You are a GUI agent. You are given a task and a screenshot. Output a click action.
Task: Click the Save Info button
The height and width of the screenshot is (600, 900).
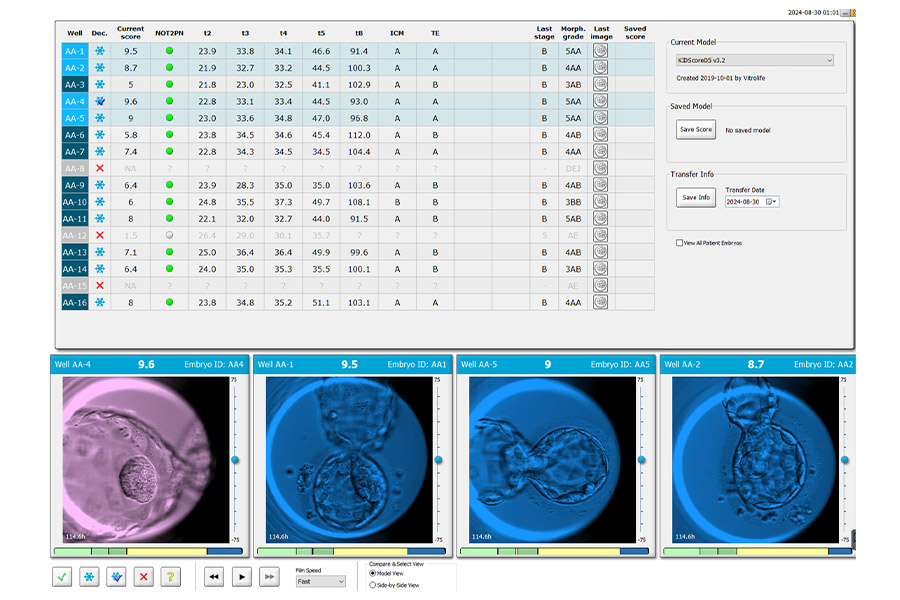(696, 197)
